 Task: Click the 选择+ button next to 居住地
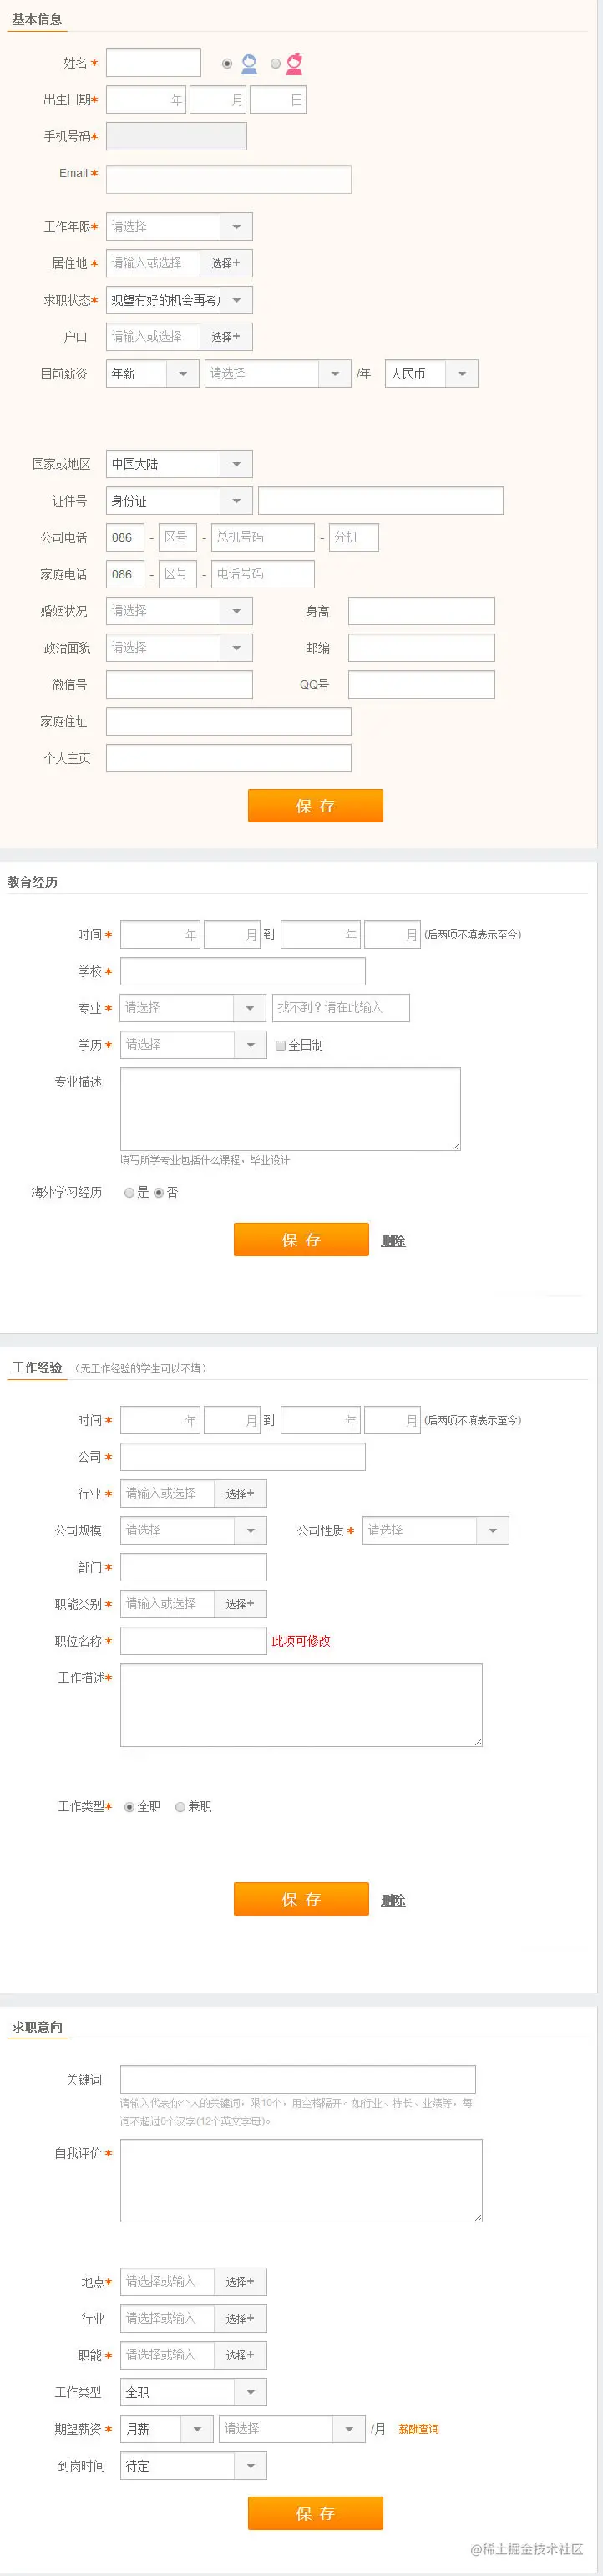point(226,262)
